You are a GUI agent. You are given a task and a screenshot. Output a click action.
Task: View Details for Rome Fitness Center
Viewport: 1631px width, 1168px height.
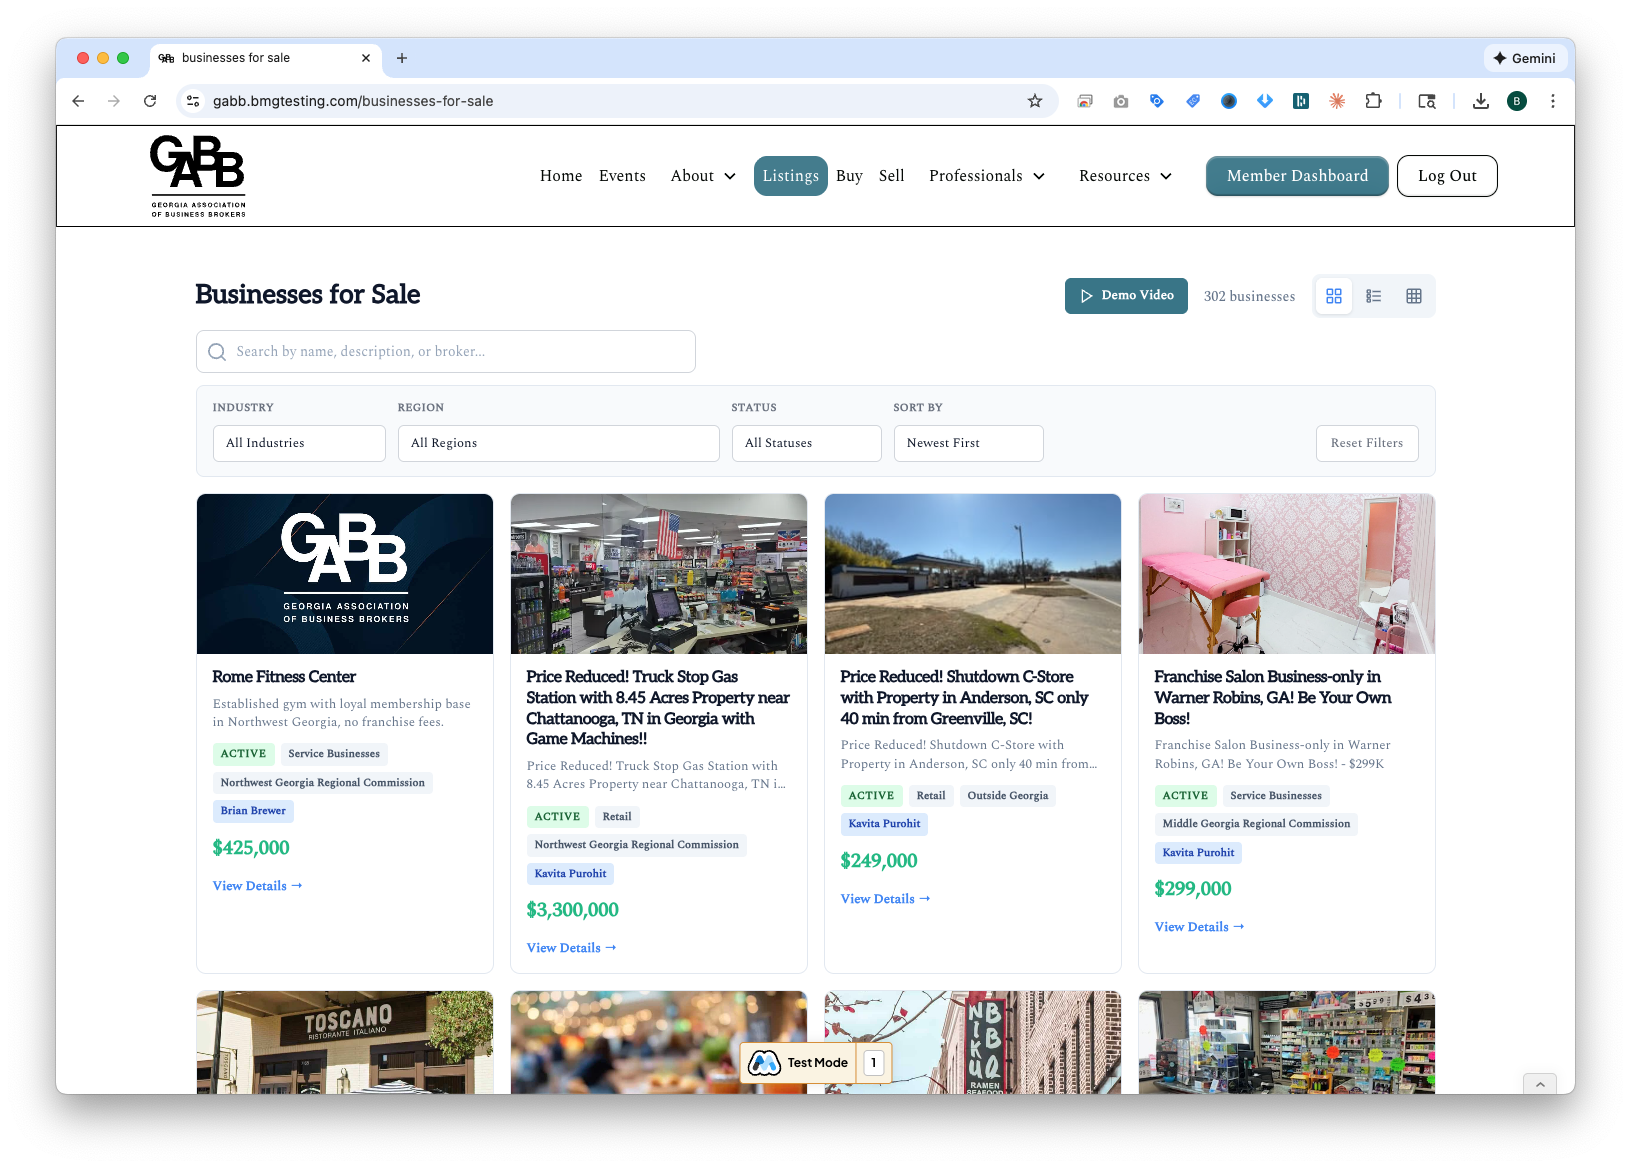257,886
